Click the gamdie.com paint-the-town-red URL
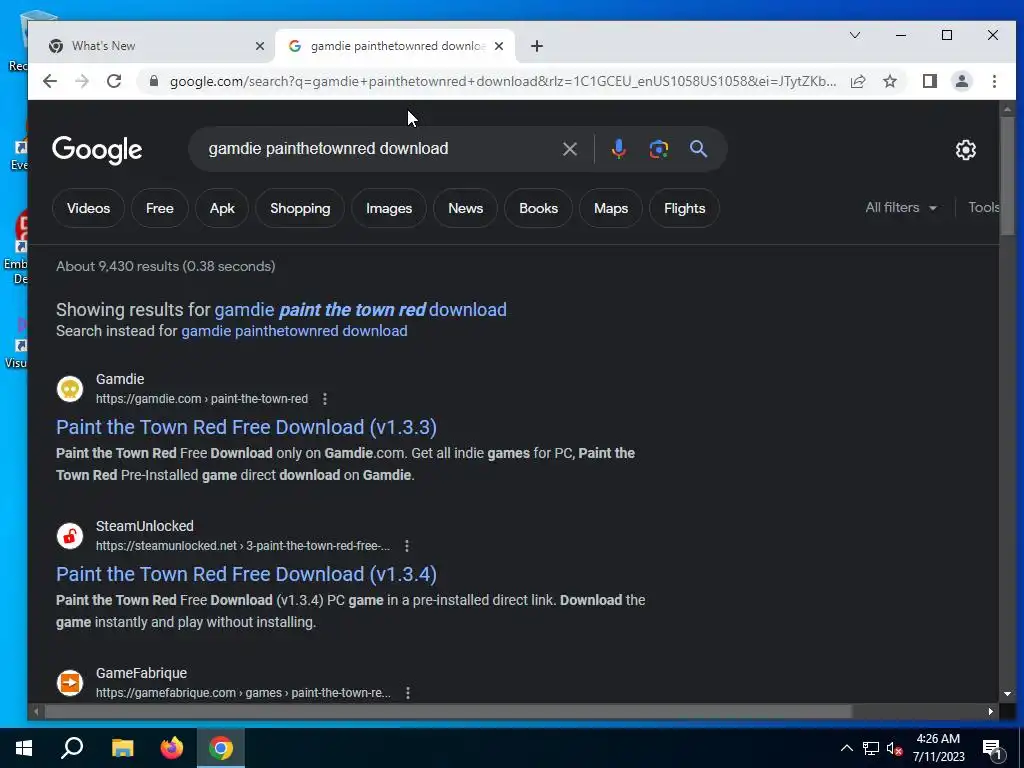This screenshot has height=768, width=1024. pyautogui.click(x=202, y=398)
